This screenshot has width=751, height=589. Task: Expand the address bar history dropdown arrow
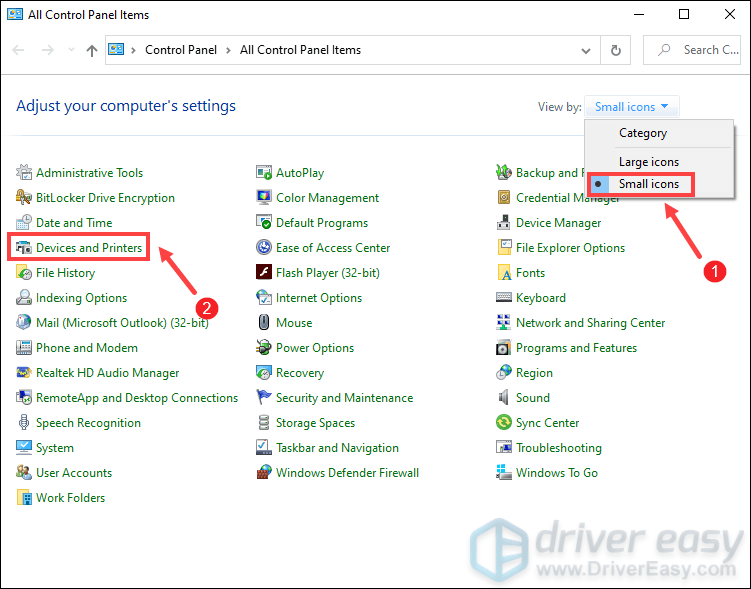pos(586,50)
